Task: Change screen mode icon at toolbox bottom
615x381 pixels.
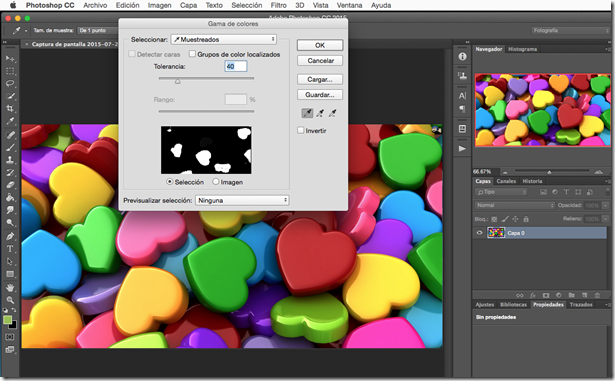Action: pos(10,349)
